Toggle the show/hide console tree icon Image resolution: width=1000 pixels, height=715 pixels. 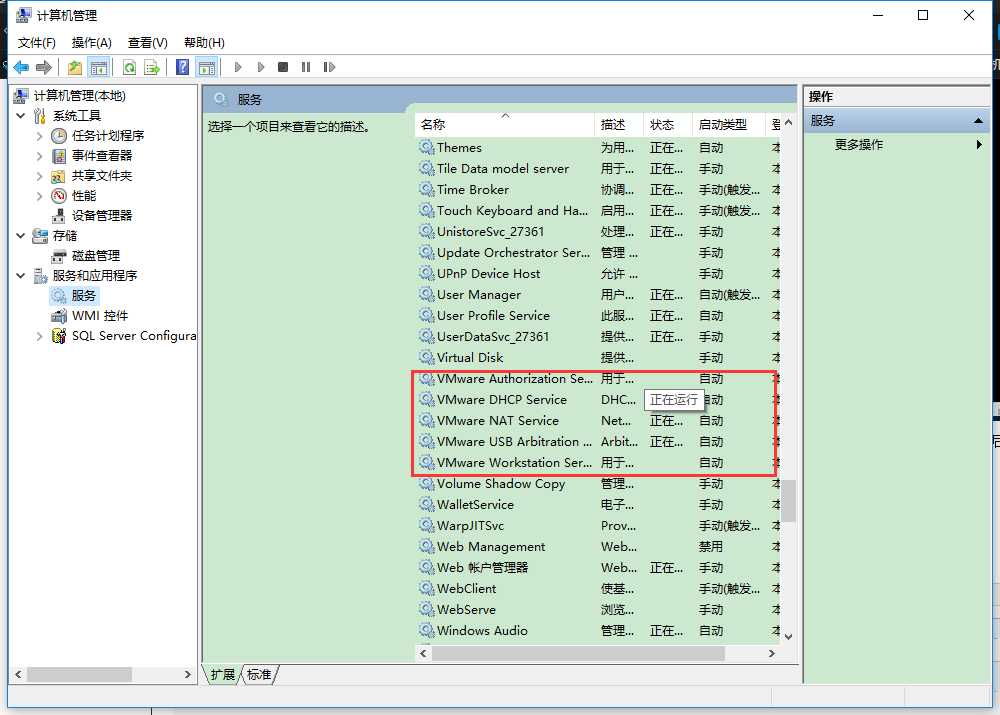click(x=98, y=67)
